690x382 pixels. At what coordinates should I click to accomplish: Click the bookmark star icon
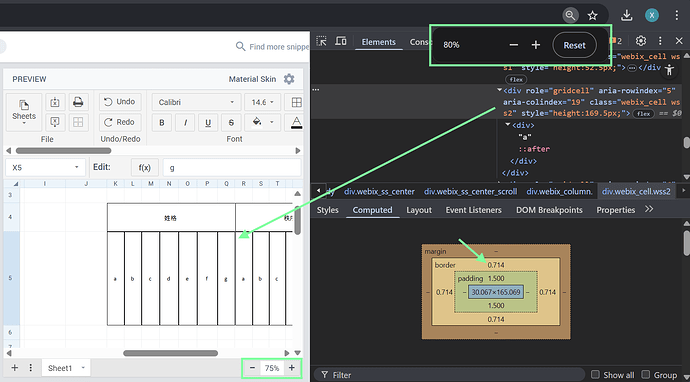pyautogui.click(x=593, y=16)
